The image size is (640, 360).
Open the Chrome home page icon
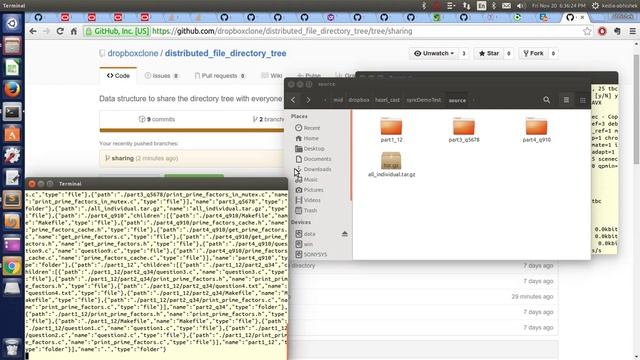click(x=74, y=31)
